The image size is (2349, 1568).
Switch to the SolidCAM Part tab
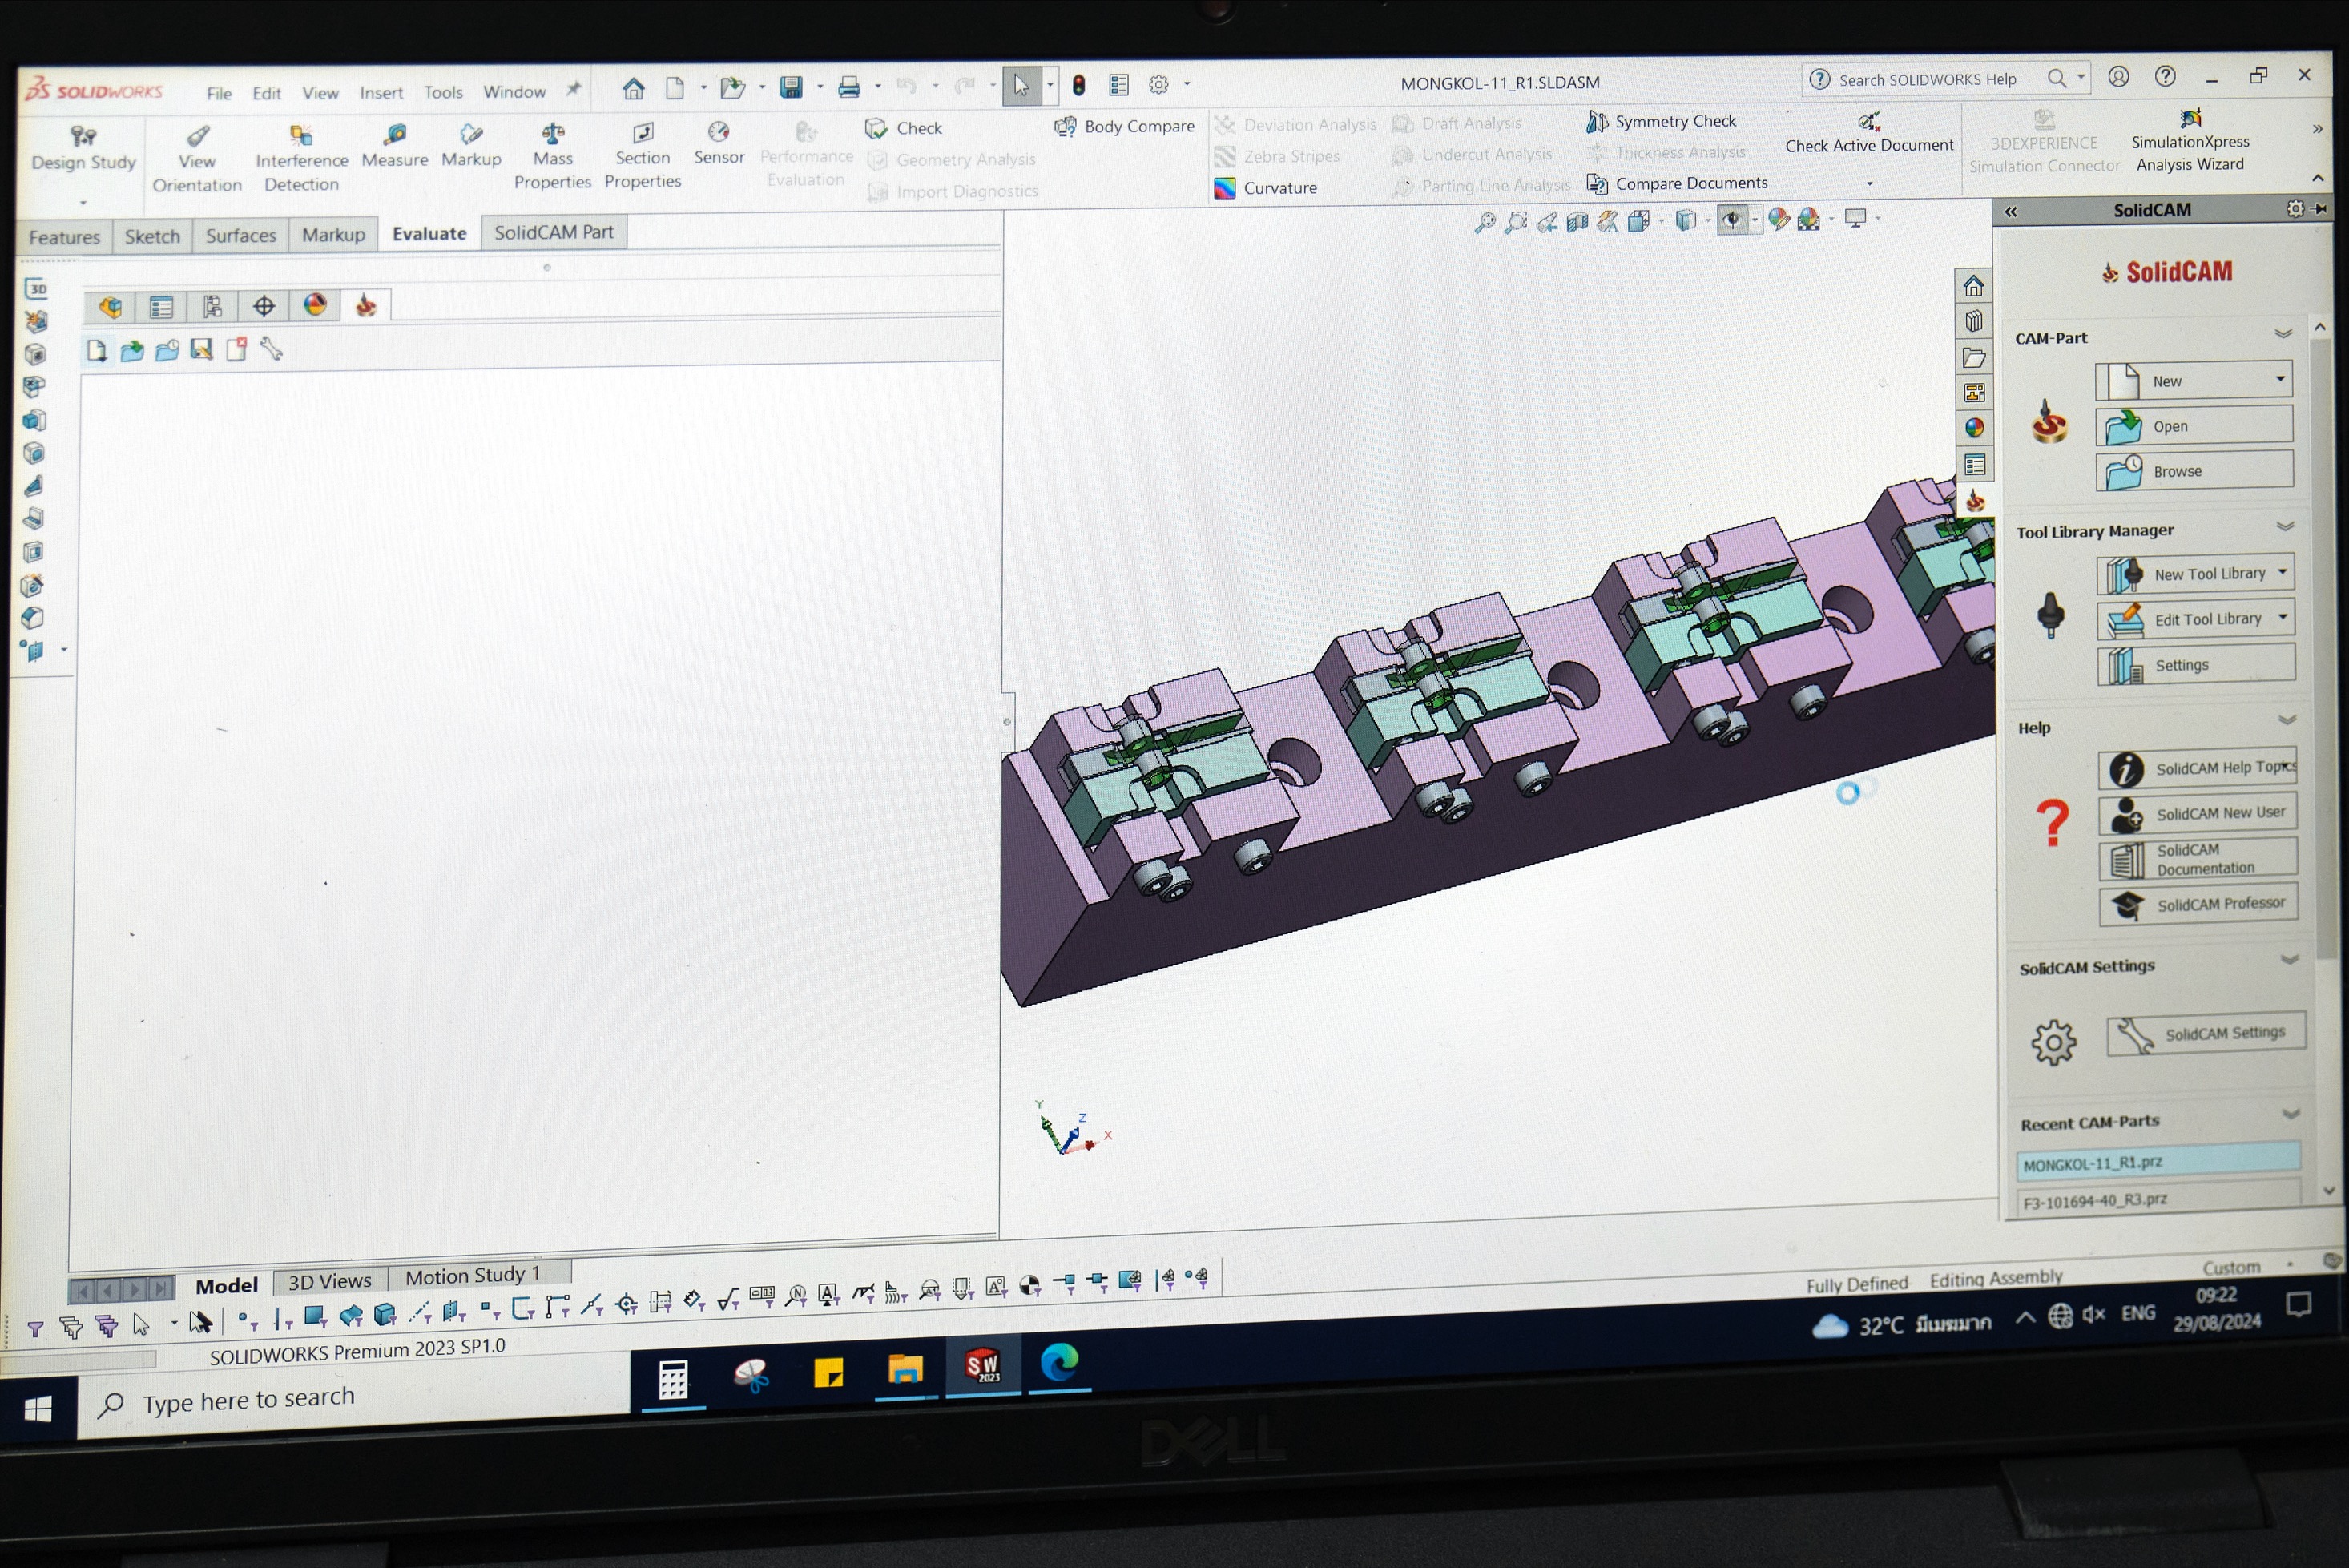point(553,232)
